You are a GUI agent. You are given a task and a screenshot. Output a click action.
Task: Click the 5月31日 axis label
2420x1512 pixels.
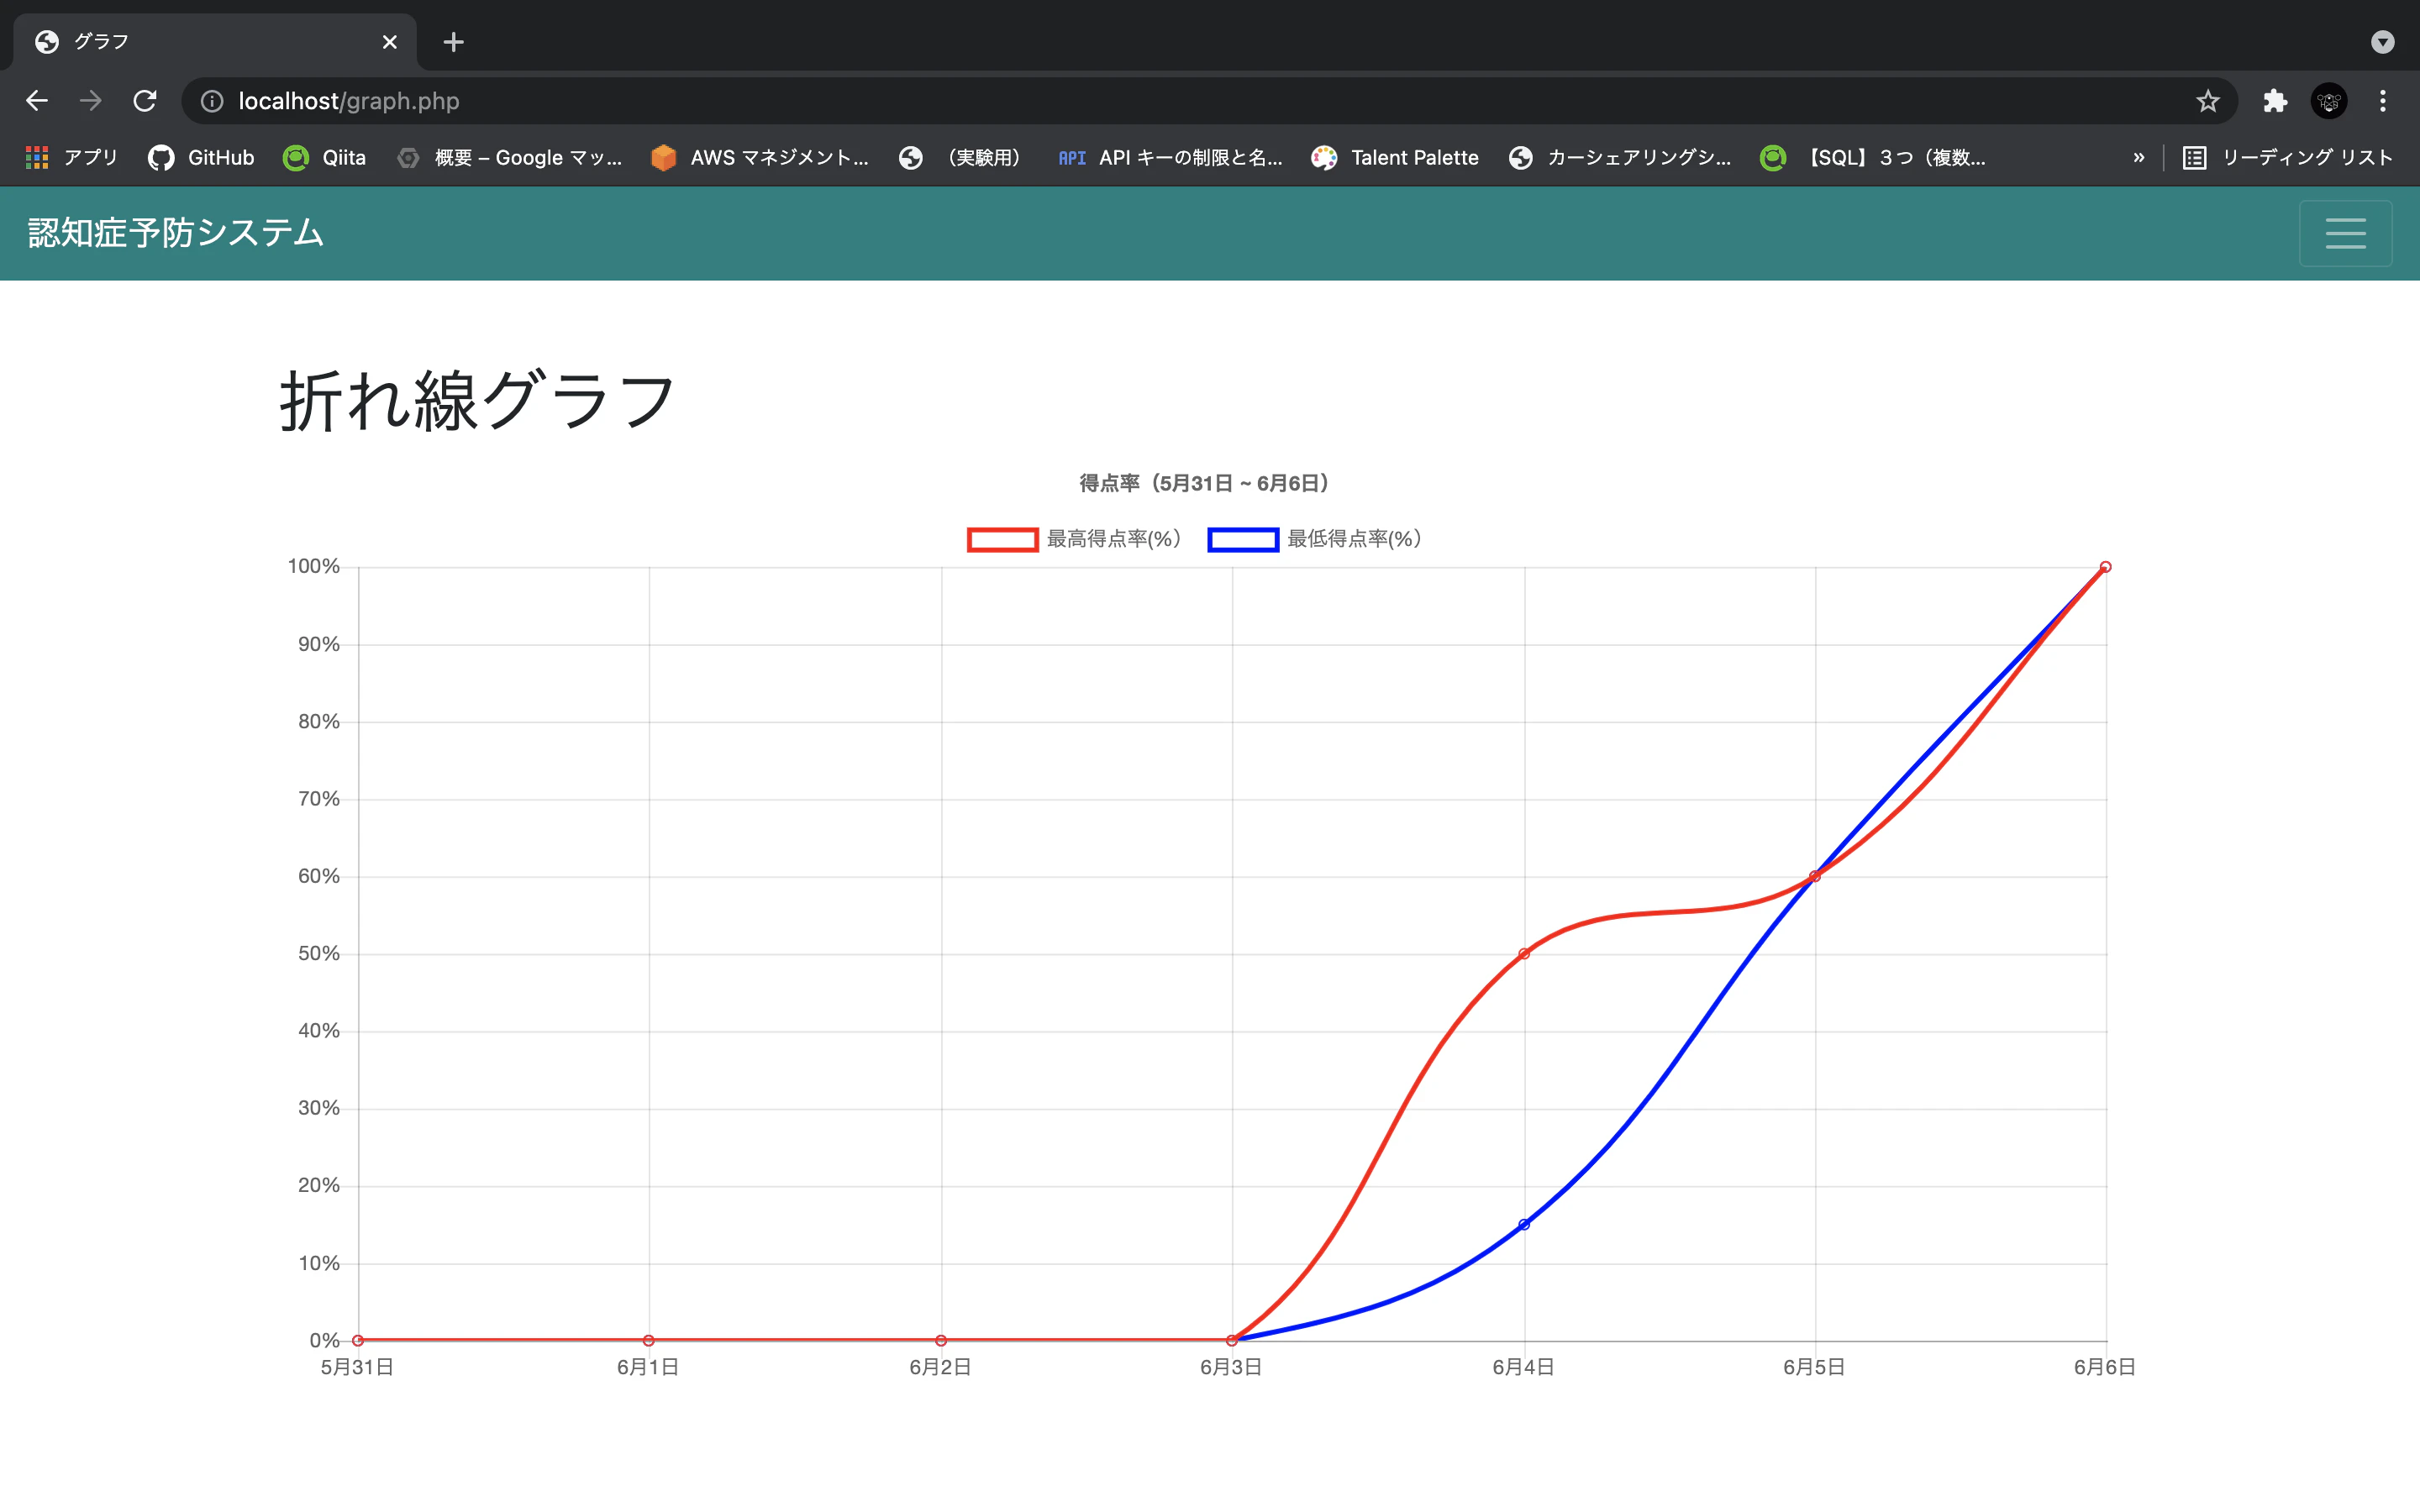(x=357, y=1367)
